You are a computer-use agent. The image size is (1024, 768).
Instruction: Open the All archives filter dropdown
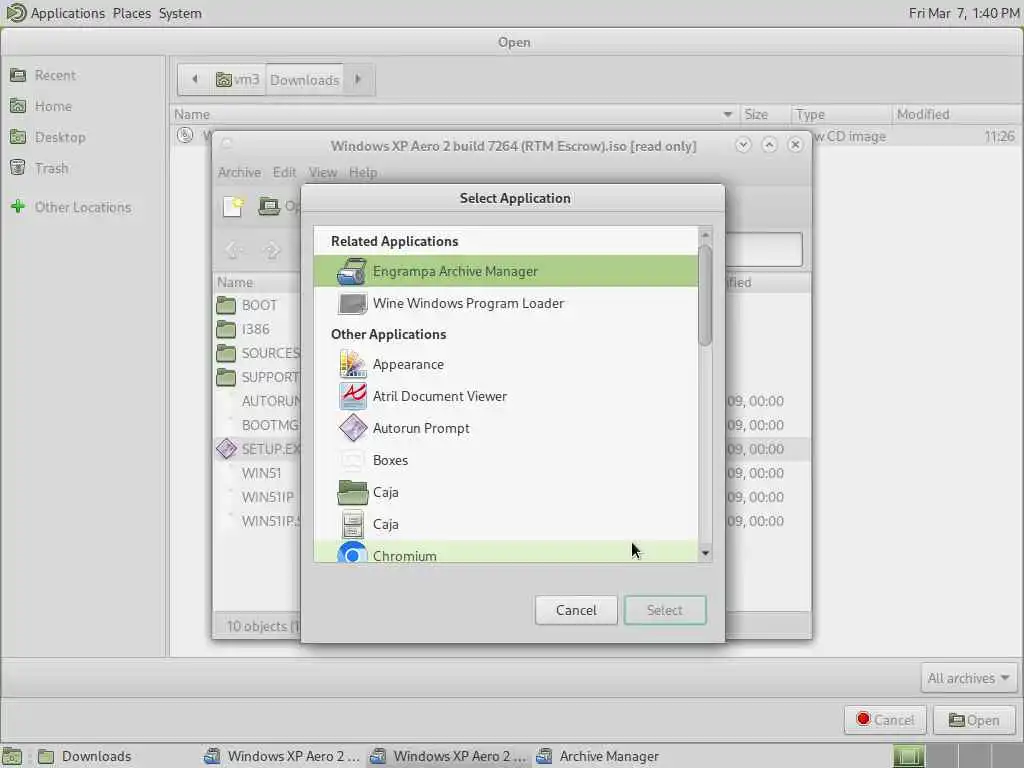point(968,679)
